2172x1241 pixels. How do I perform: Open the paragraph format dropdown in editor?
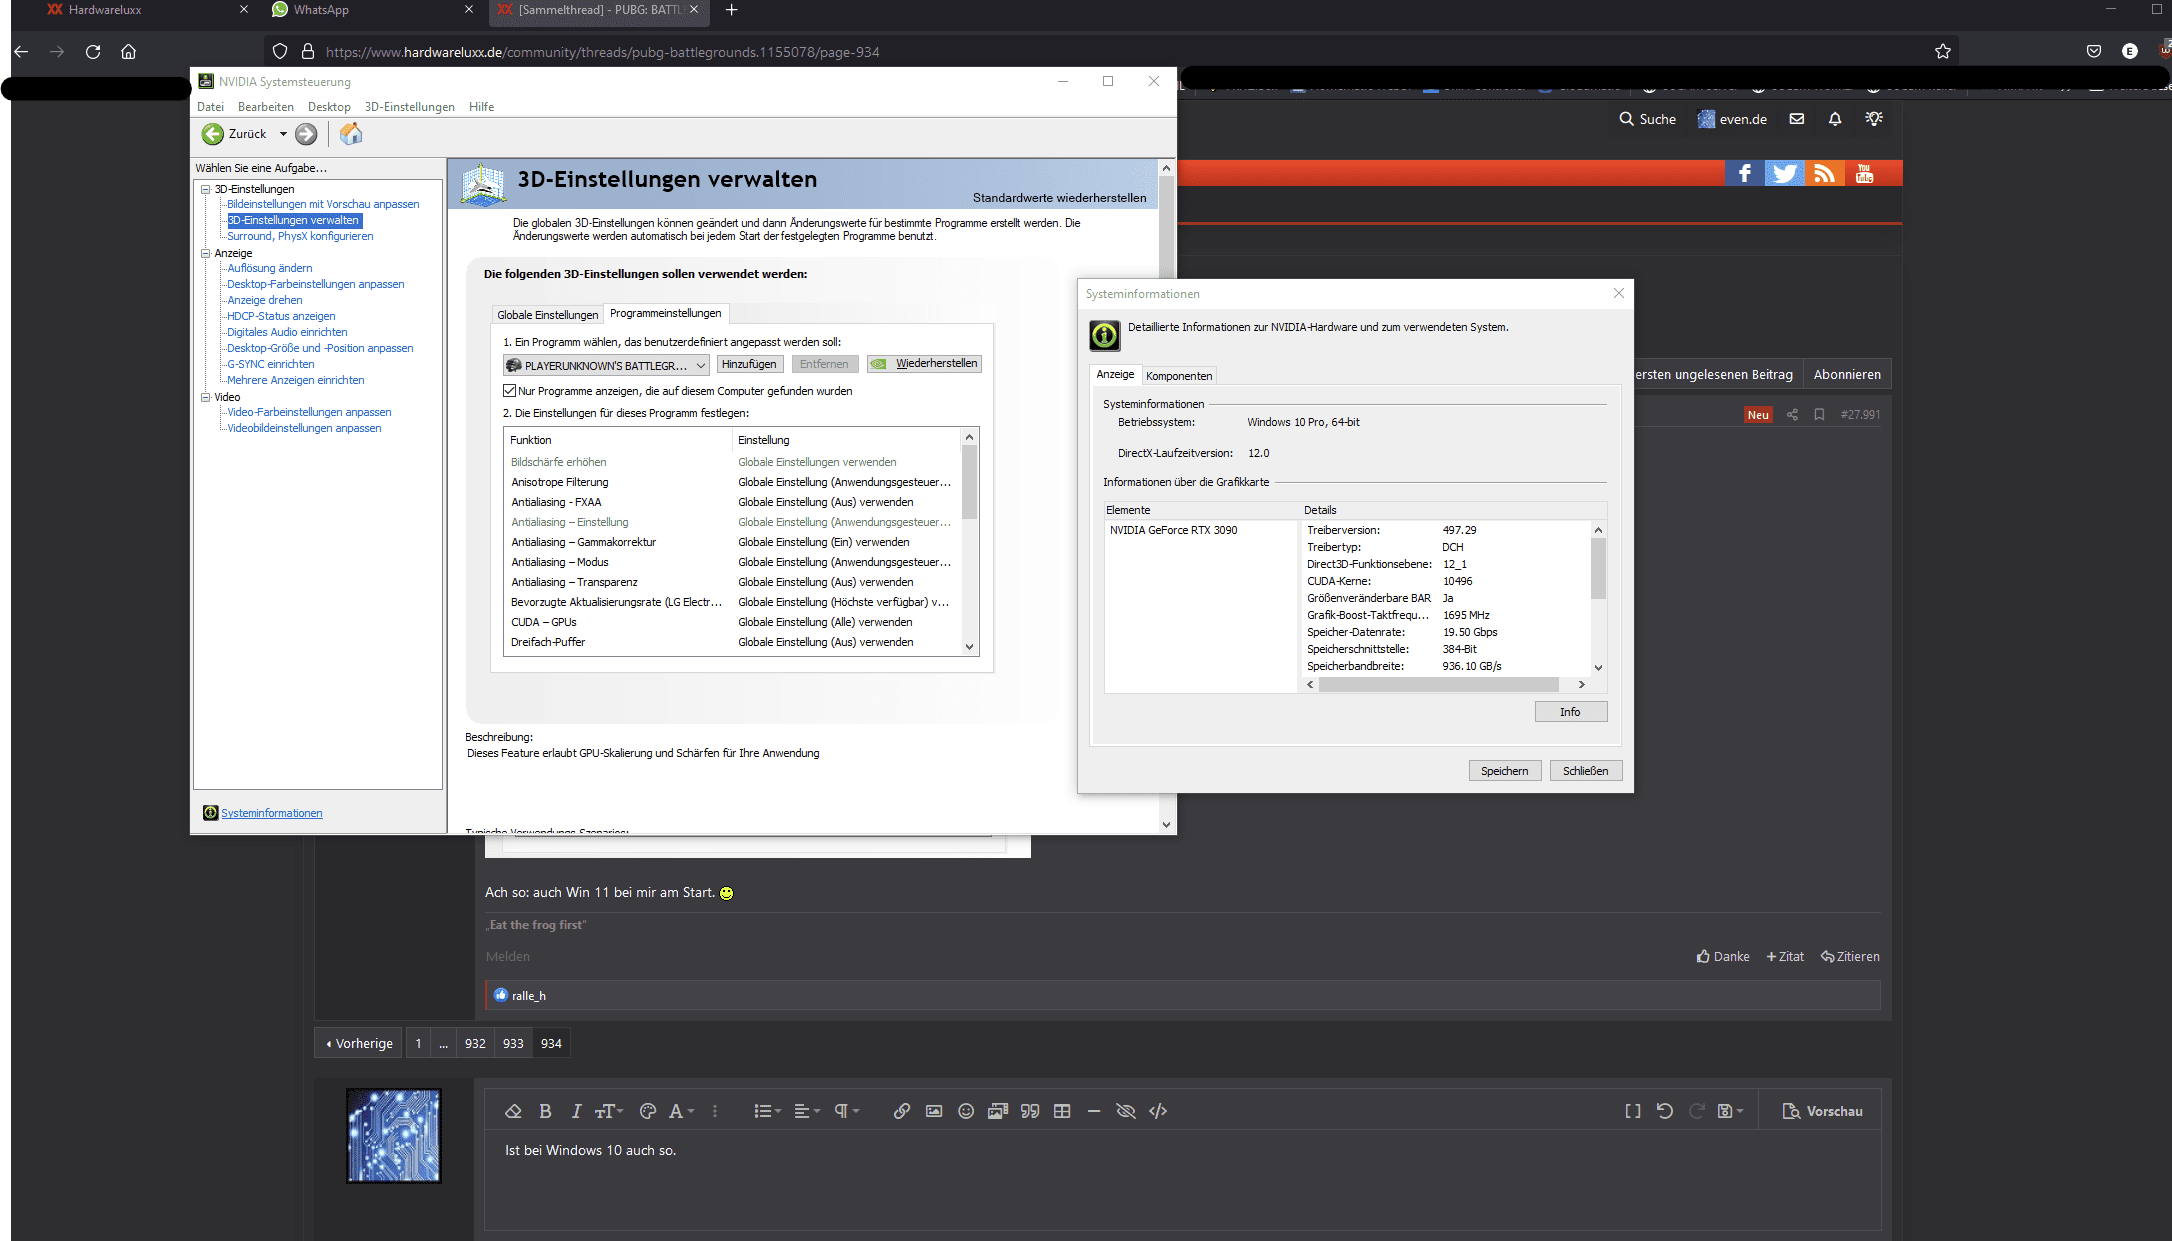847,1111
